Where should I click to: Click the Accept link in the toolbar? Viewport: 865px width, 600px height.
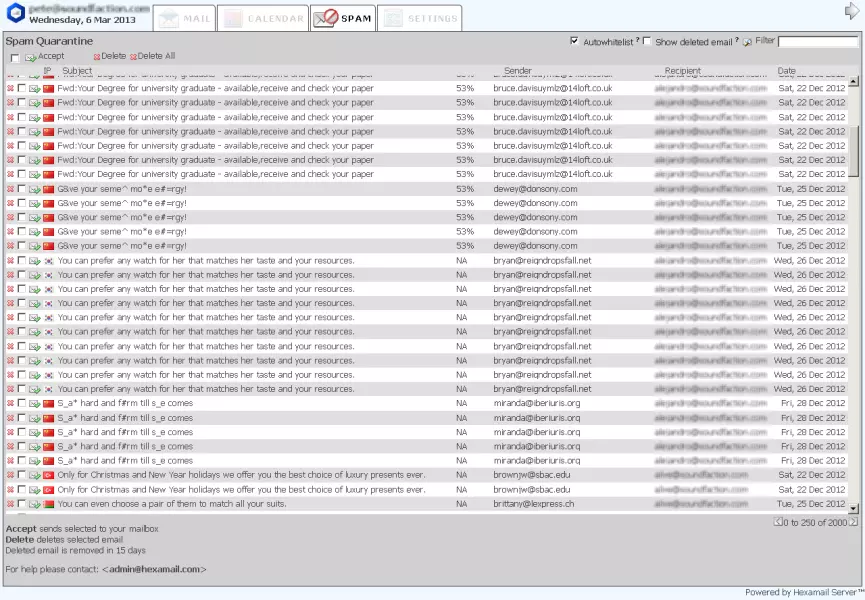tap(50, 56)
